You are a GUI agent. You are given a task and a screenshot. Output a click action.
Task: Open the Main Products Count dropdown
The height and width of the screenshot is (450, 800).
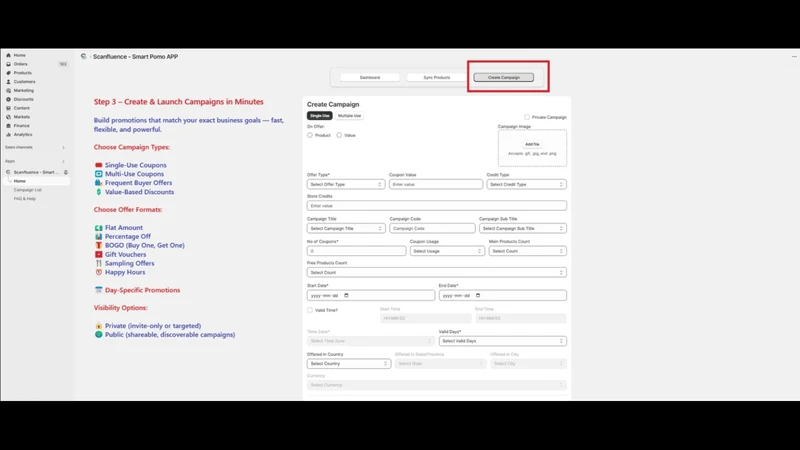pyautogui.click(x=528, y=251)
